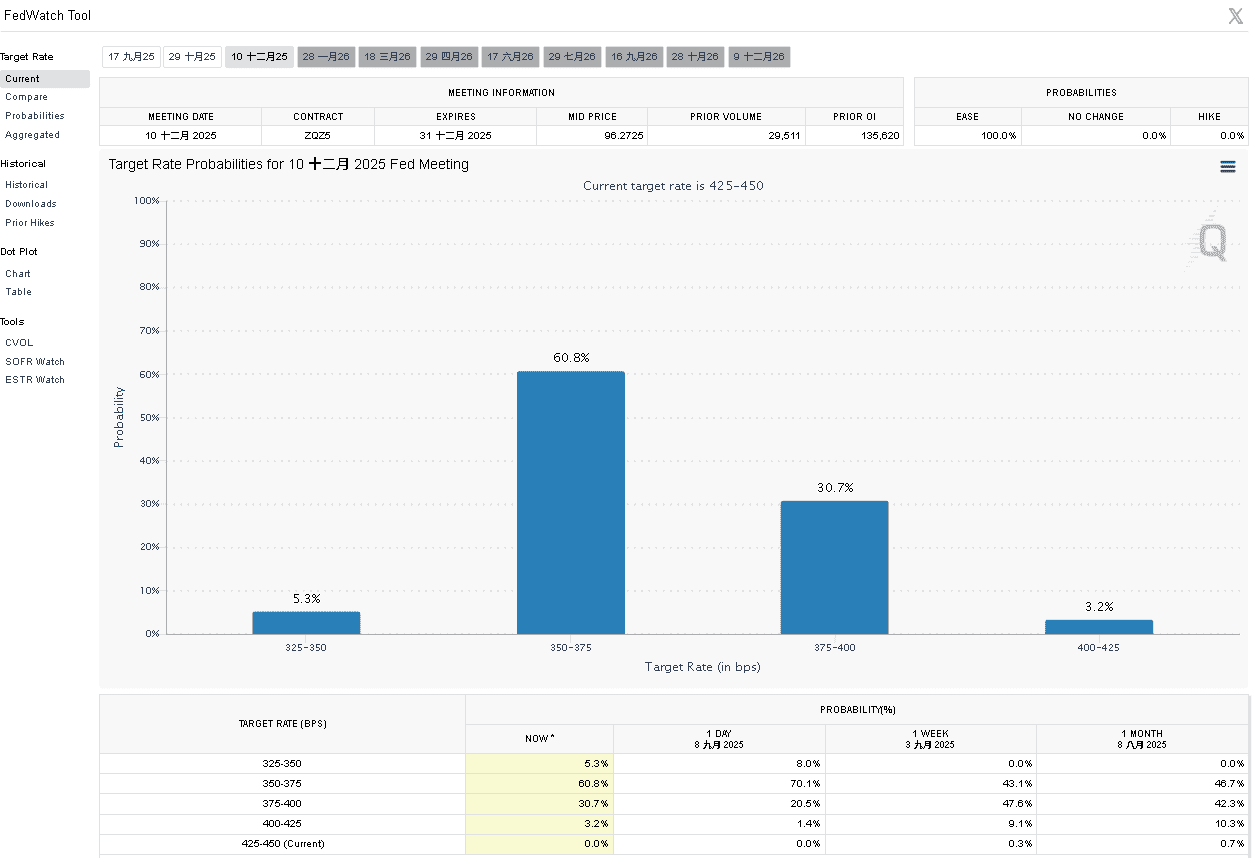Open the Compare view in sidebar
The image size is (1254, 858).
26,97
